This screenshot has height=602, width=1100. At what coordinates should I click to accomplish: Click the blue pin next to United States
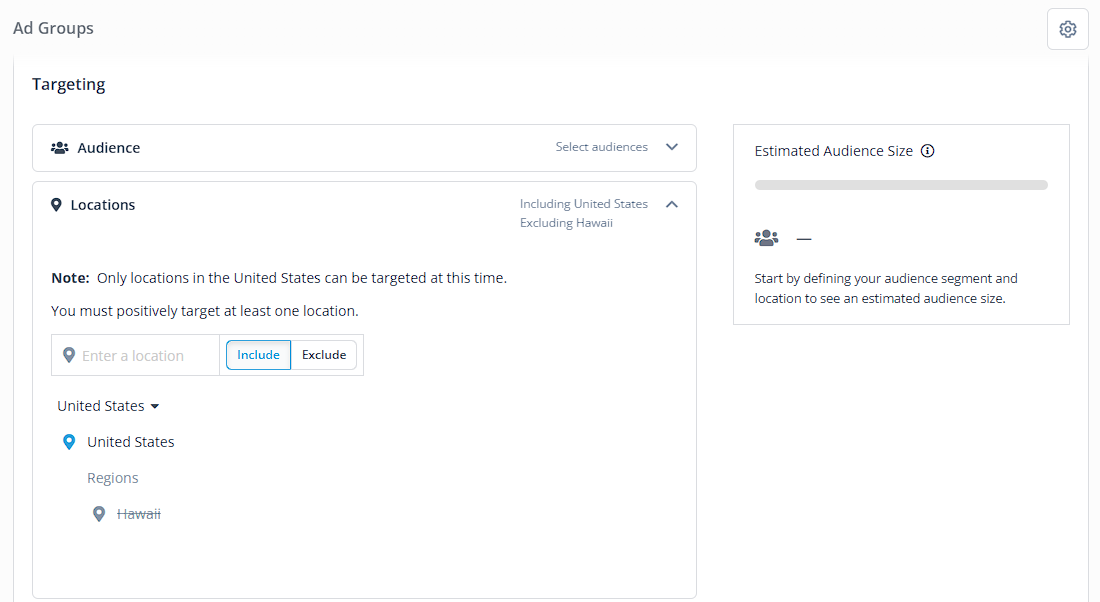pyautogui.click(x=69, y=442)
